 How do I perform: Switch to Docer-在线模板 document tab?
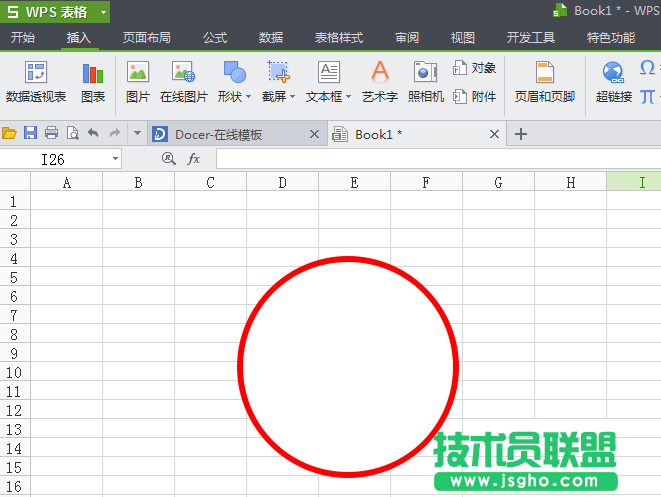pyautogui.click(x=237, y=134)
